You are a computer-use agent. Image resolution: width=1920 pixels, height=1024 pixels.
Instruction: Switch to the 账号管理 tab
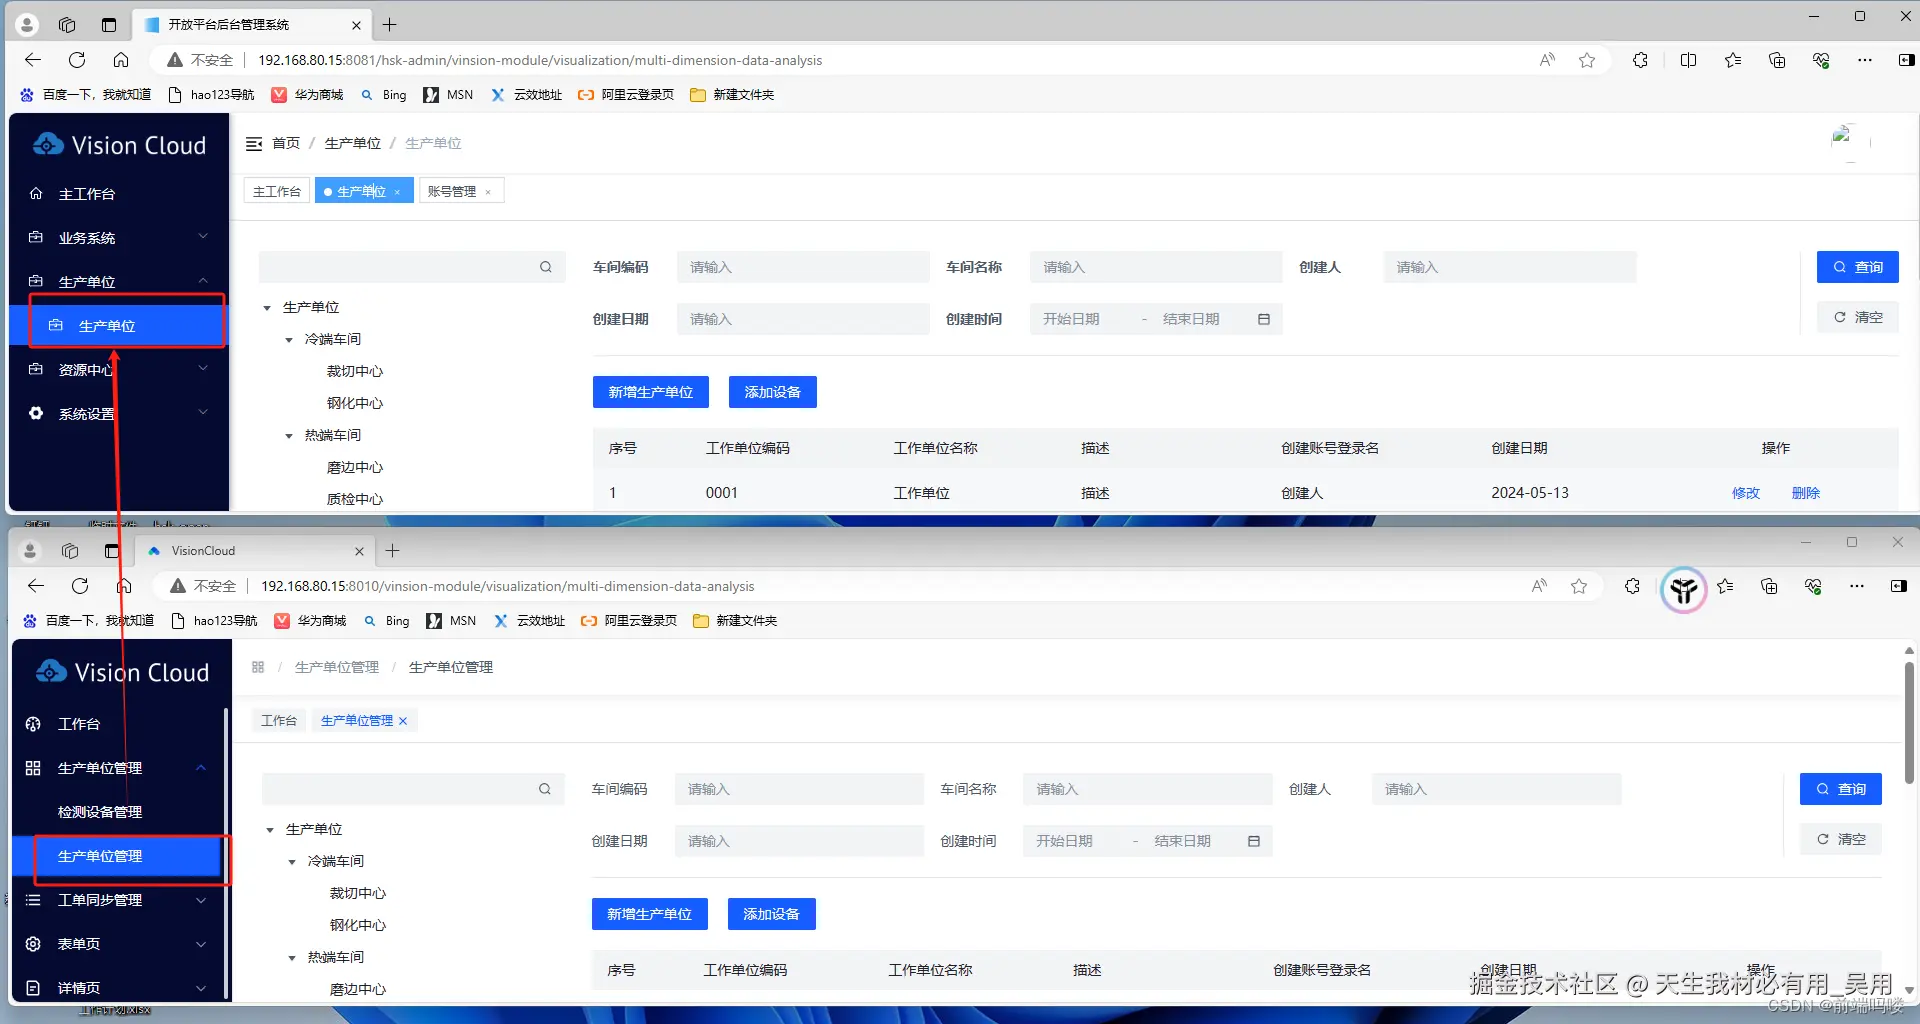click(x=453, y=190)
